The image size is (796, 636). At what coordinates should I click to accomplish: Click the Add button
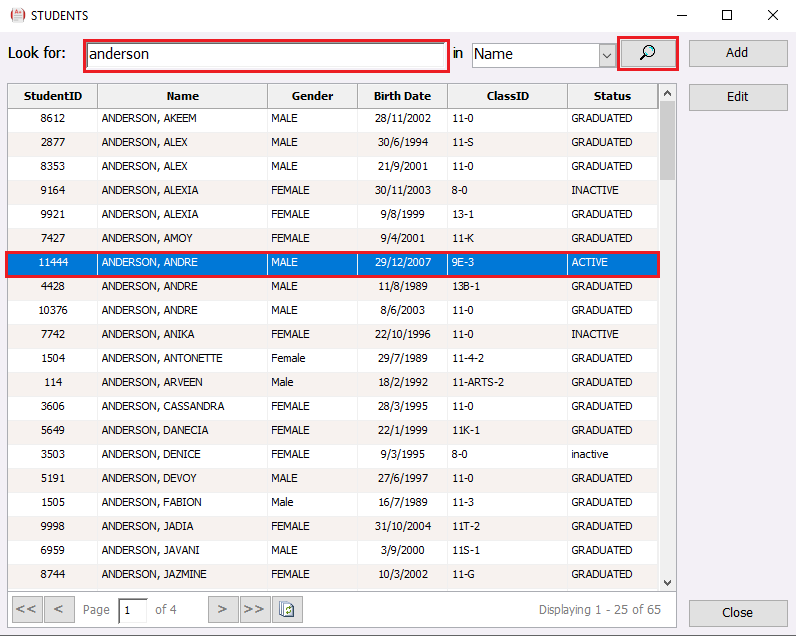[738, 53]
